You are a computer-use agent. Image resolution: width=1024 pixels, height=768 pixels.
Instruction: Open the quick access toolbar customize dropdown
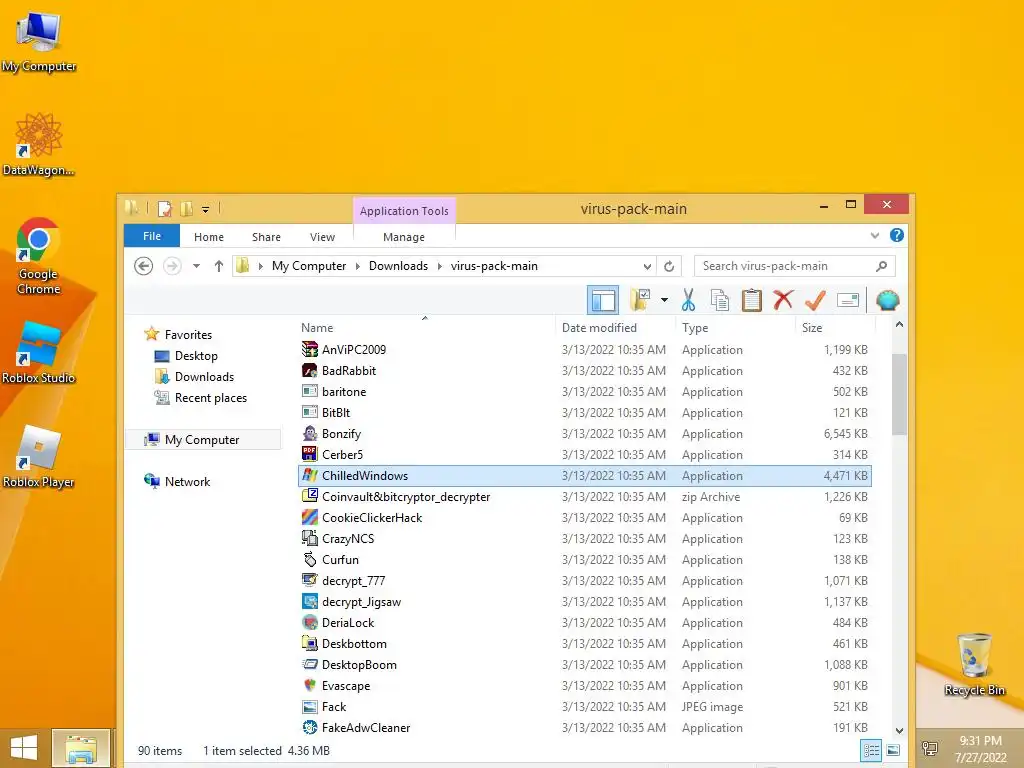205,210
